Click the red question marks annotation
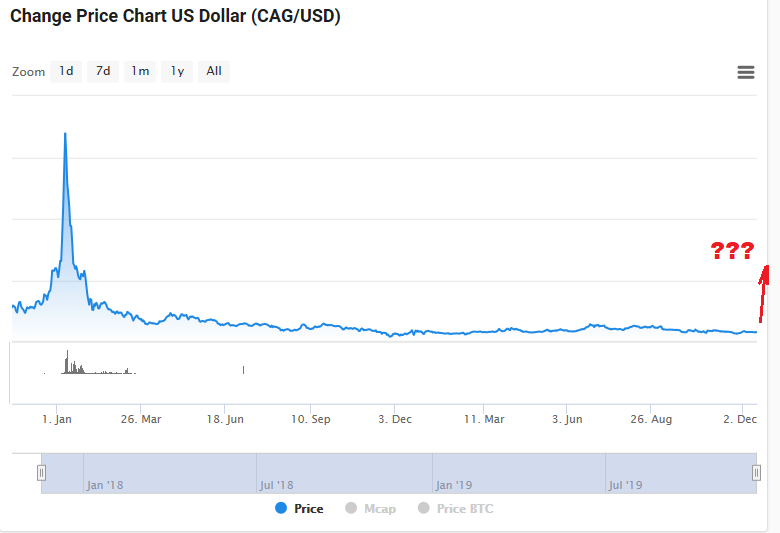780x533 pixels. (731, 251)
